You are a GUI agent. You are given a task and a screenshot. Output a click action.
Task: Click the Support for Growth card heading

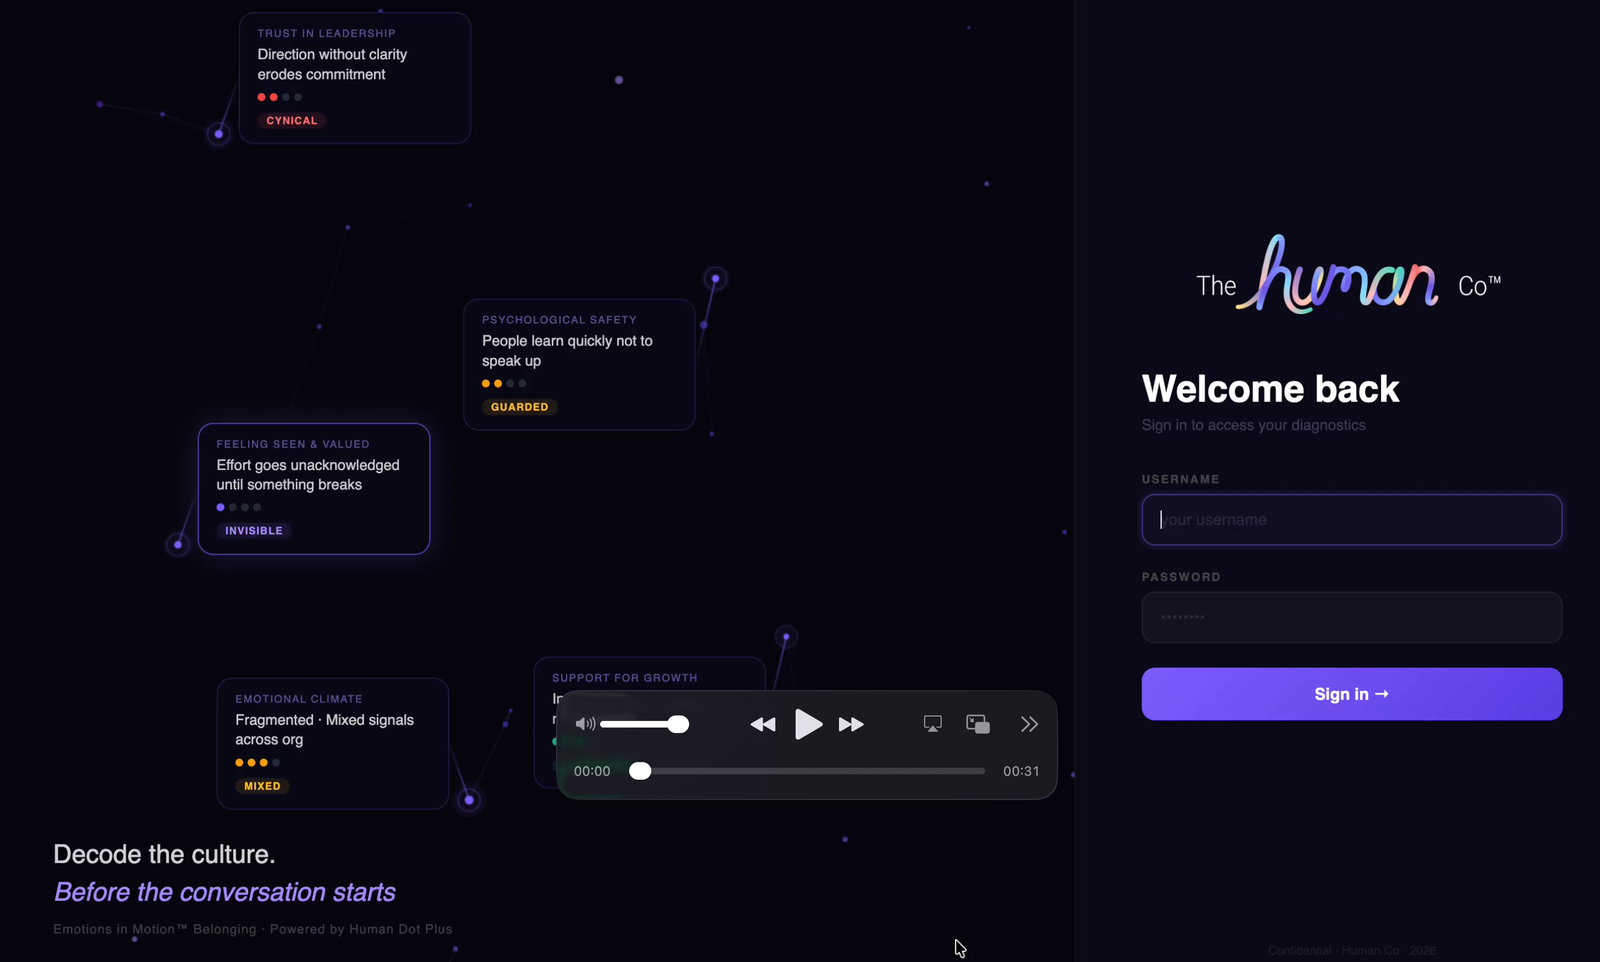tap(625, 678)
